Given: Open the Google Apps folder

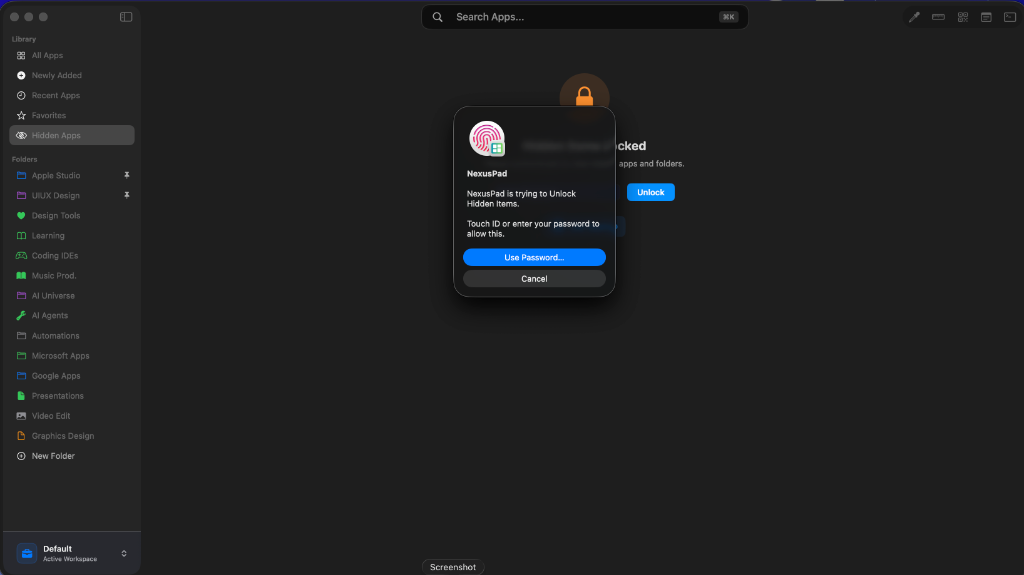Looking at the screenshot, I should [72, 376].
